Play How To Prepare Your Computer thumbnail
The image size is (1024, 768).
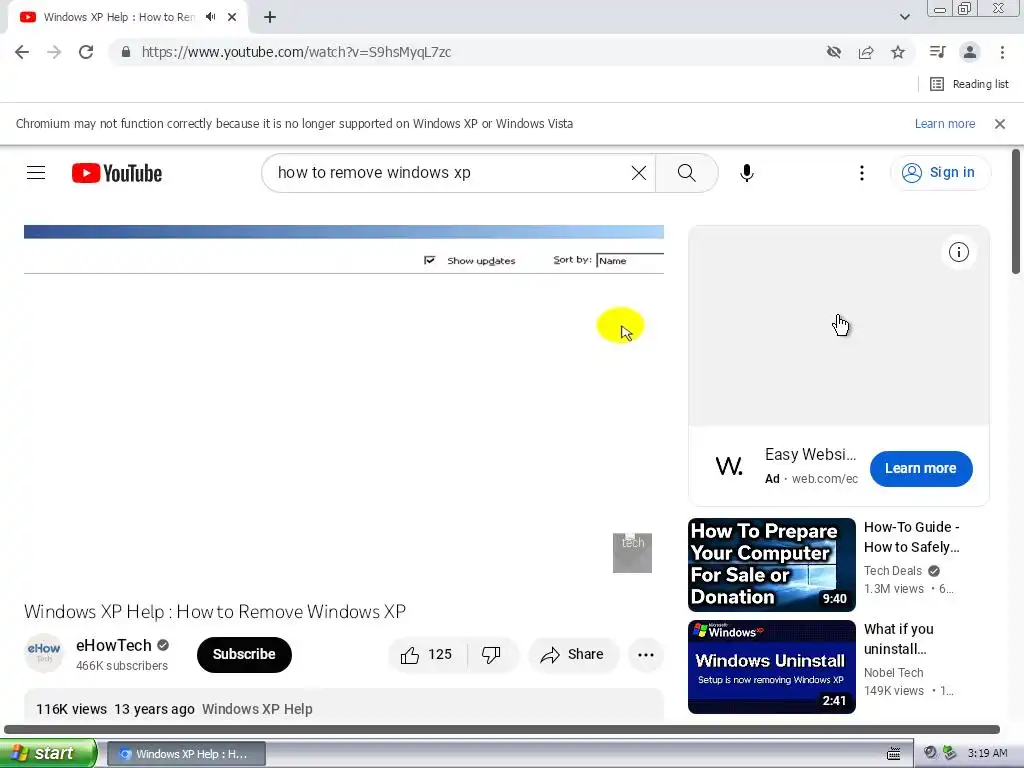coord(771,565)
